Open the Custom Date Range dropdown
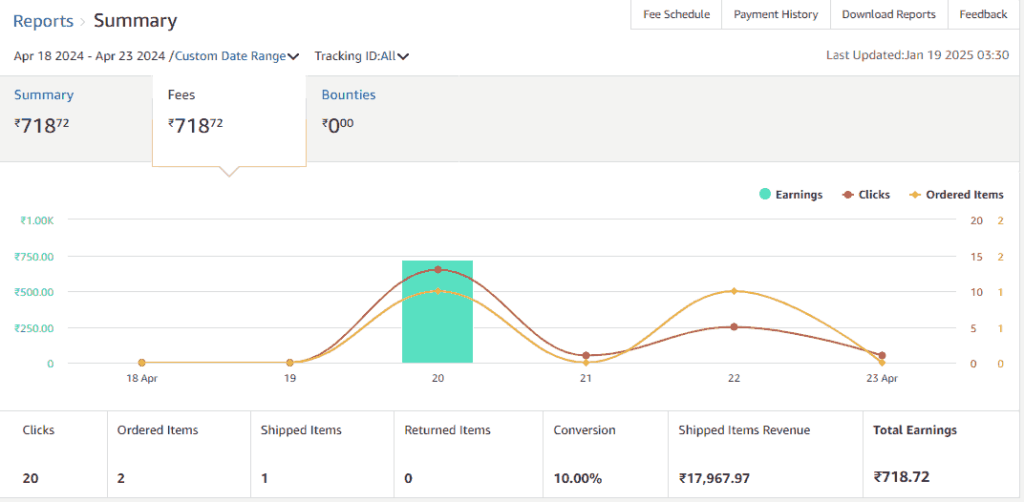1024x502 pixels. click(237, 56)
